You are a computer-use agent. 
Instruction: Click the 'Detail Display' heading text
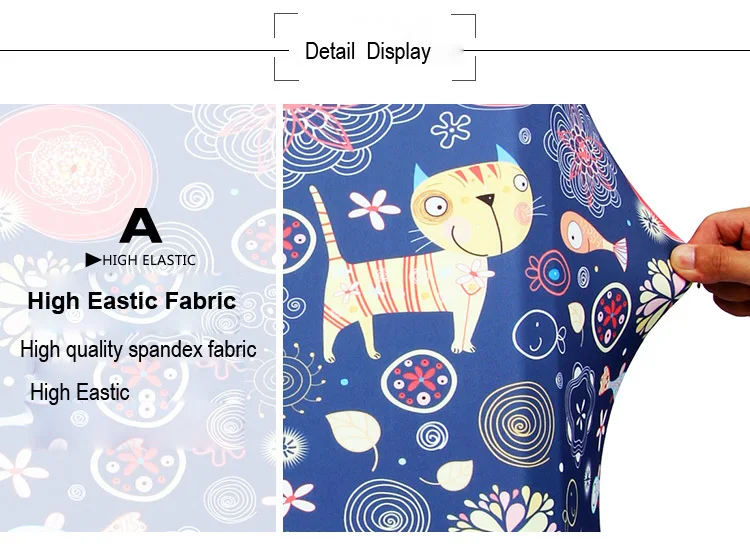(x=368, y=51)
